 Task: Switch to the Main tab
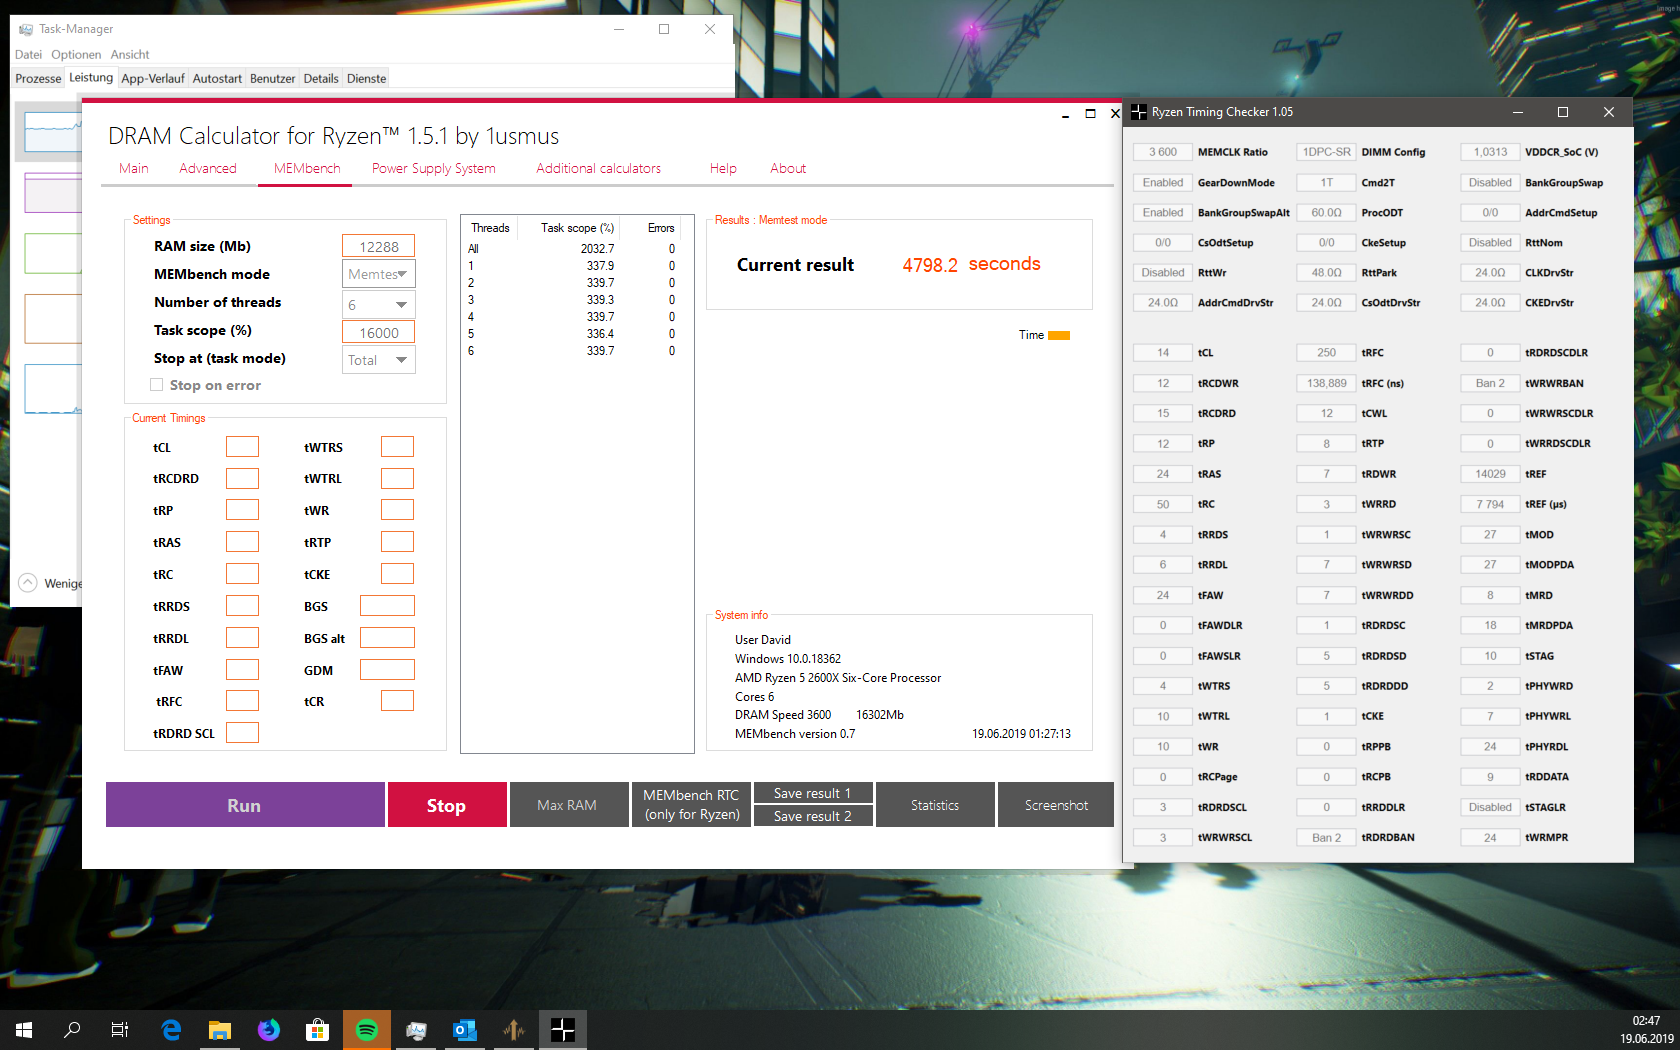click(x=134, y=169)
